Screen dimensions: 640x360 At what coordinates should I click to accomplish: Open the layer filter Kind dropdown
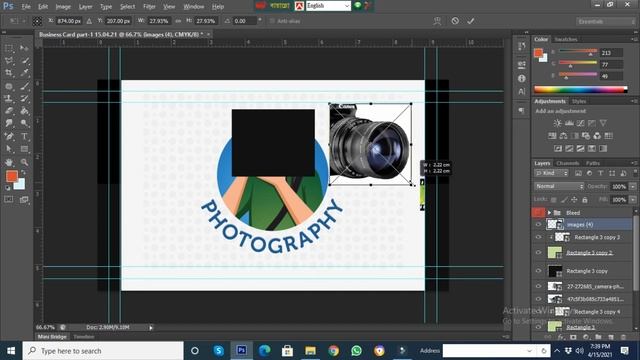551,173
